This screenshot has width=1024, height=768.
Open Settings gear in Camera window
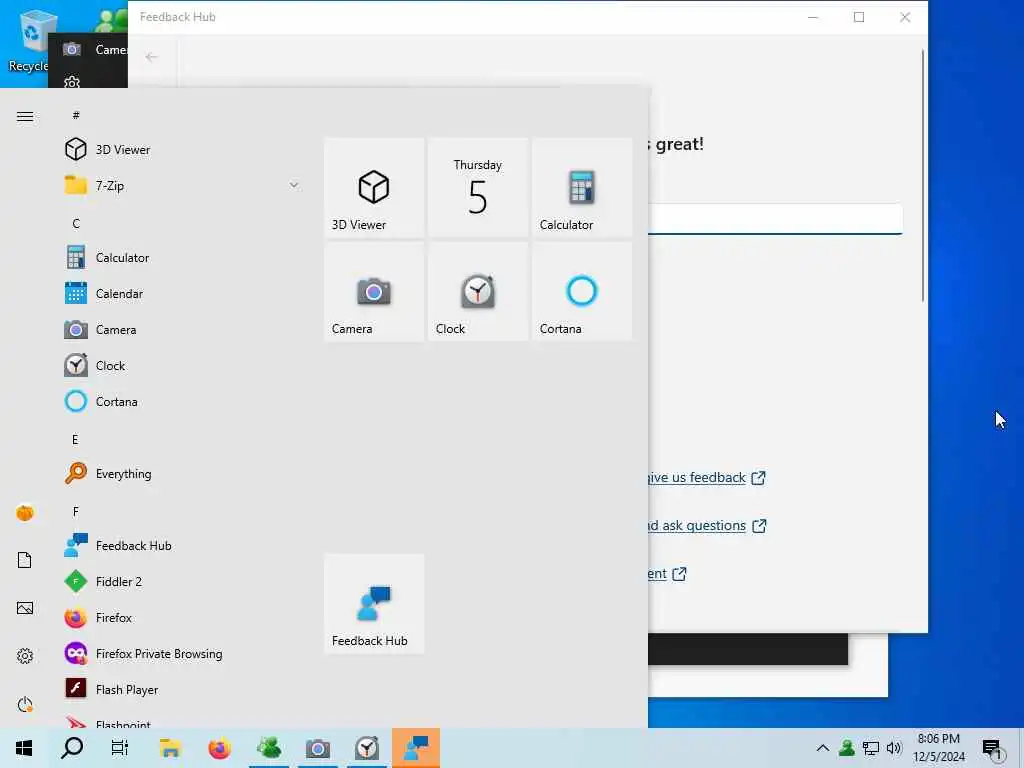click(72, 82)
